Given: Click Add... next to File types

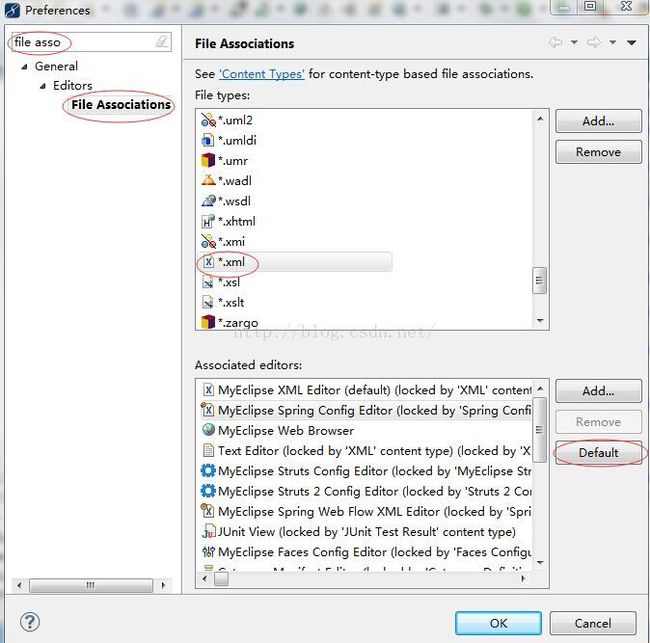Looking at the screenshot, I should [x=598, y=121].
